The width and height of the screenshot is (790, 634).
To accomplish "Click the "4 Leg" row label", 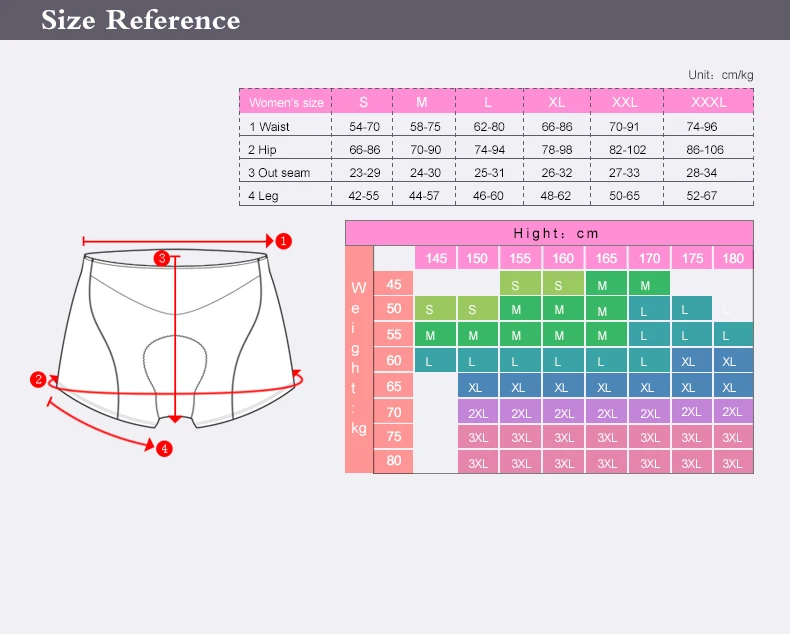I will click(x=263, y=196).
